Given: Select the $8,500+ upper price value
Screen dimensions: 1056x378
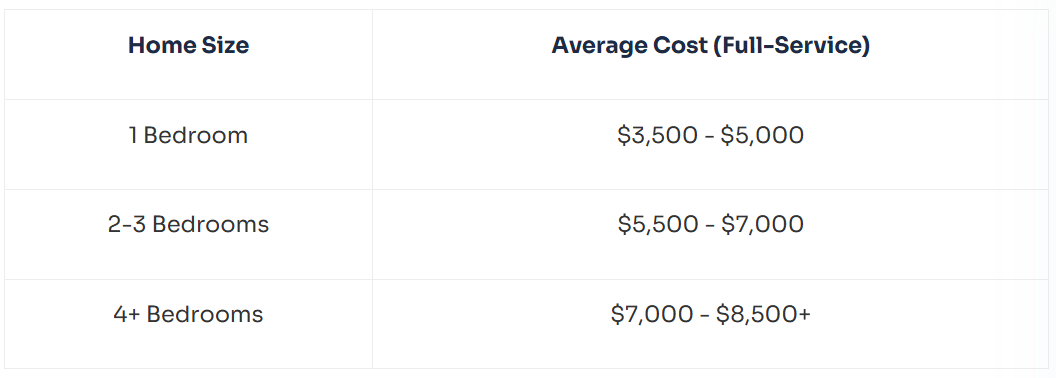Looking at the screenshot, I should pos(764,314).
